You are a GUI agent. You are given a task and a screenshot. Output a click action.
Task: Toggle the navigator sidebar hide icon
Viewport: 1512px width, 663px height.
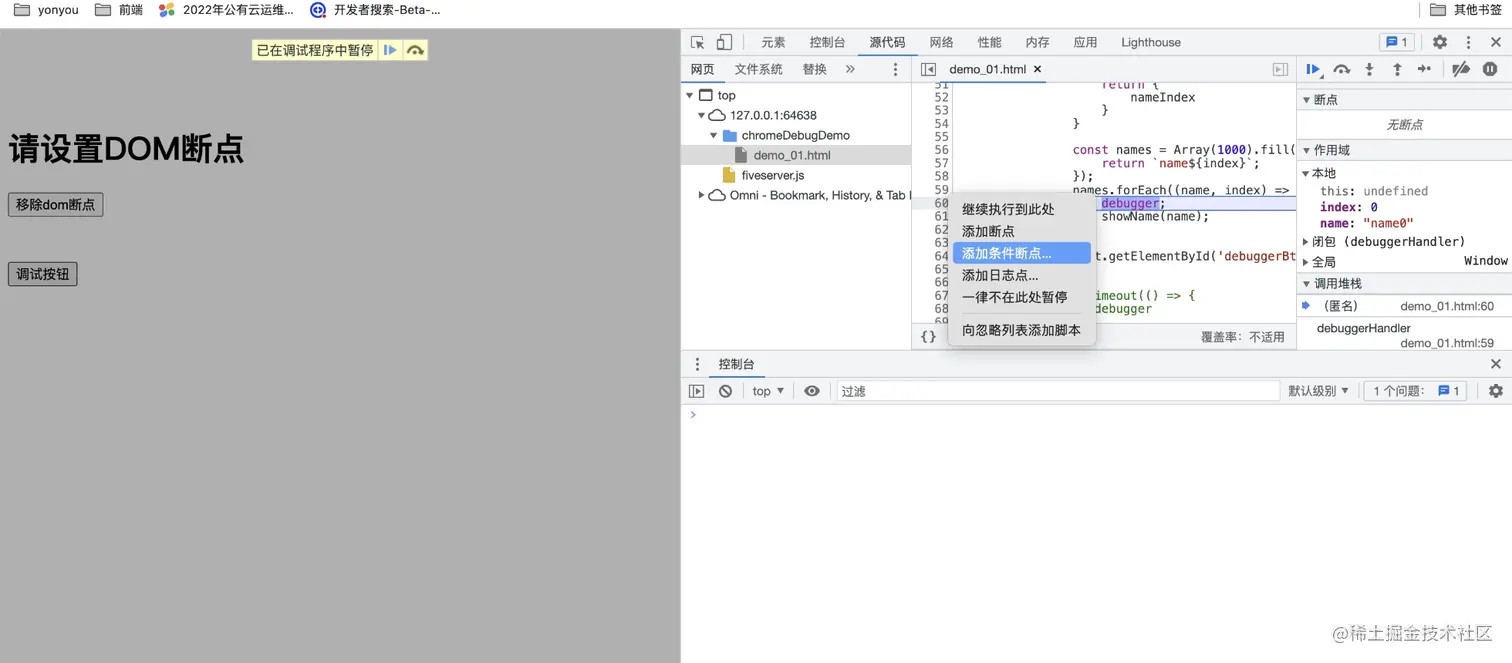tap(928, 69)
